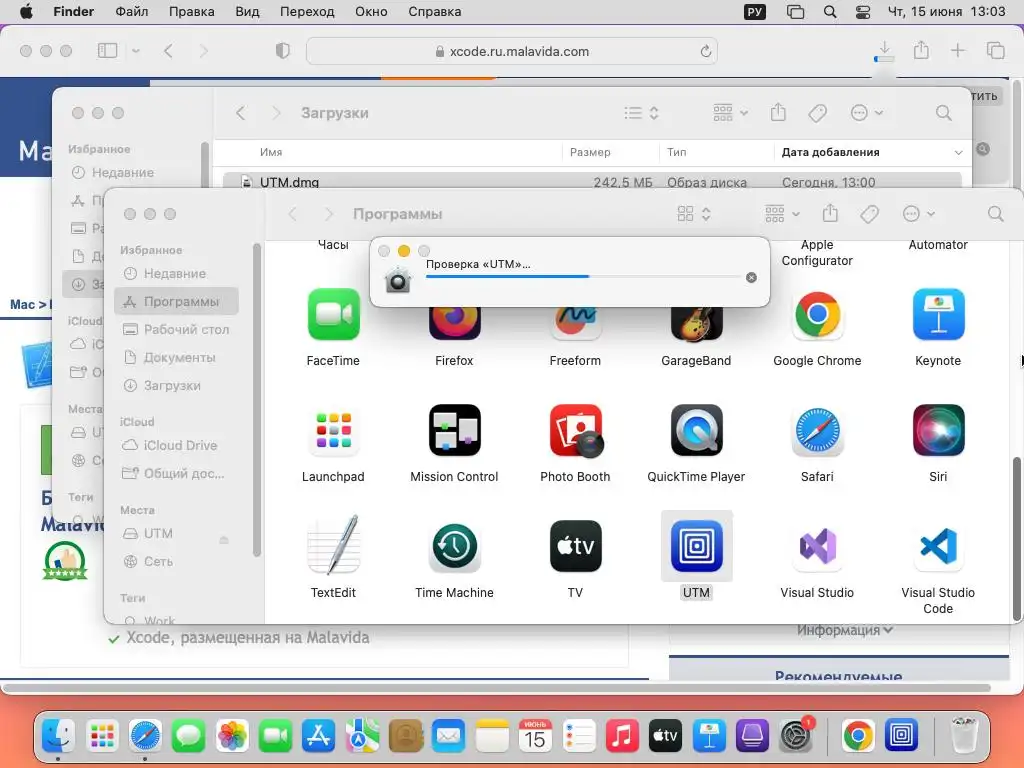Open new tab in Safari
The width and height of the screenshot is (1024, 768).
click(x=957, y=50)
